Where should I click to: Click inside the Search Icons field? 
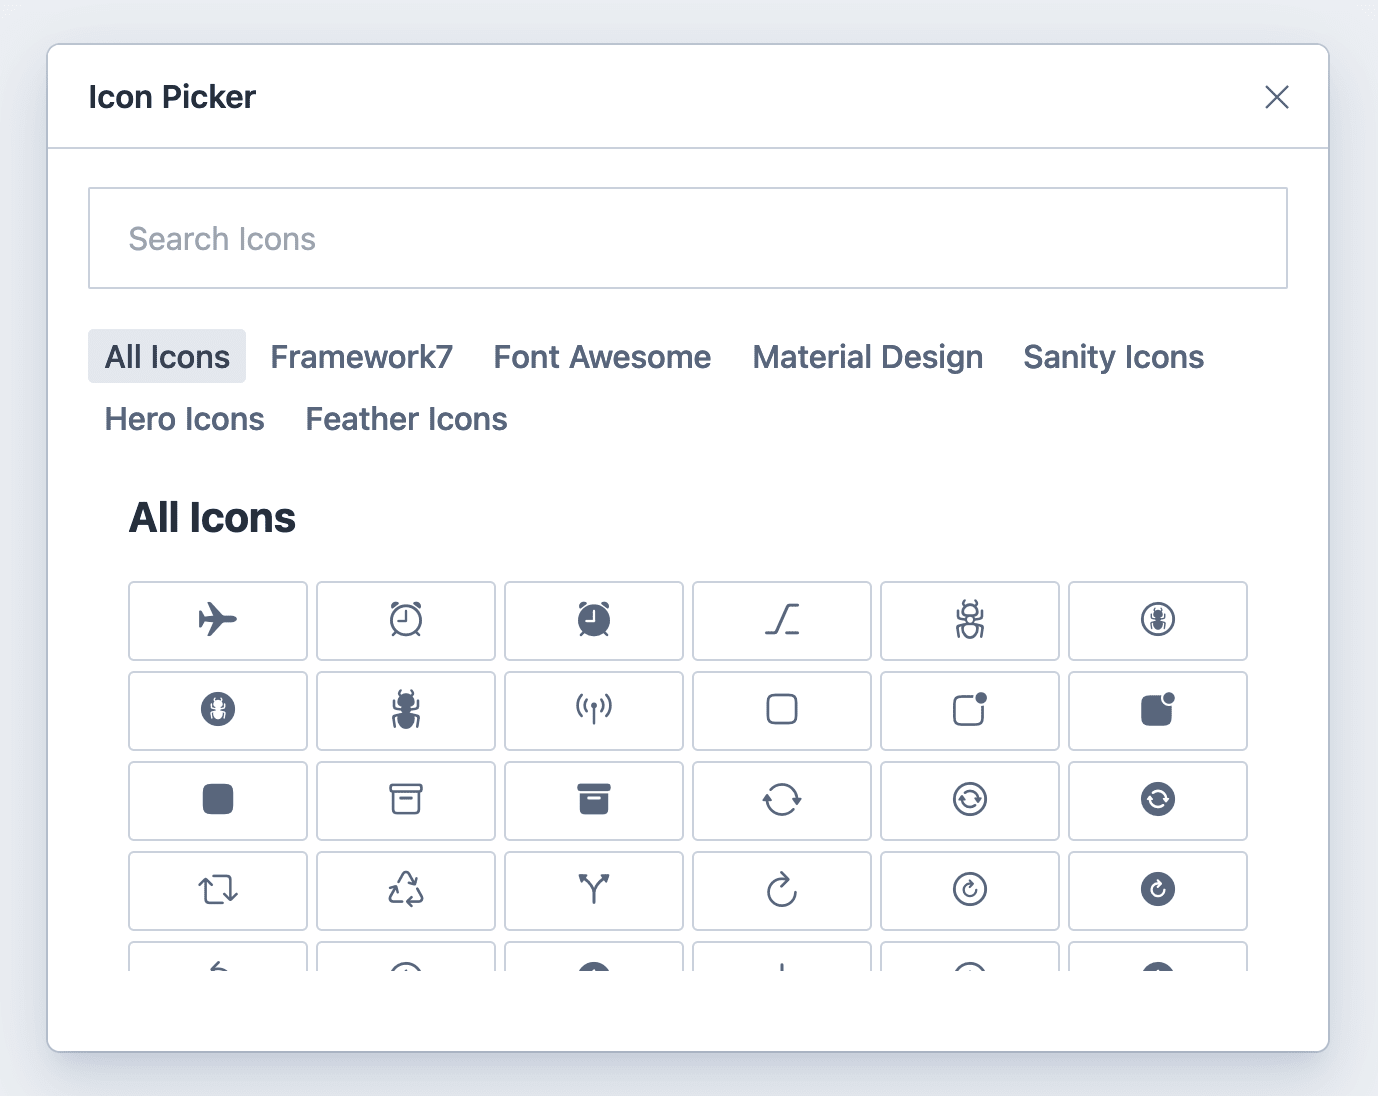coord(687,238)
